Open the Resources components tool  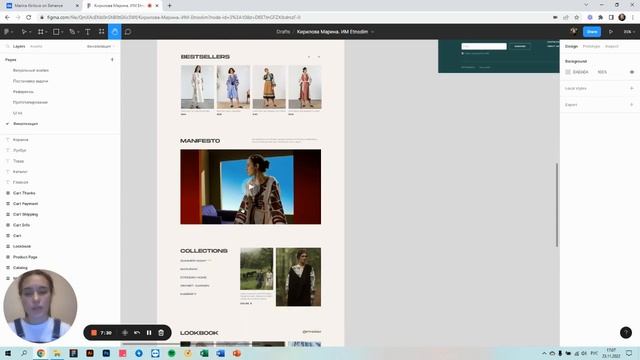tap(101, 31)
